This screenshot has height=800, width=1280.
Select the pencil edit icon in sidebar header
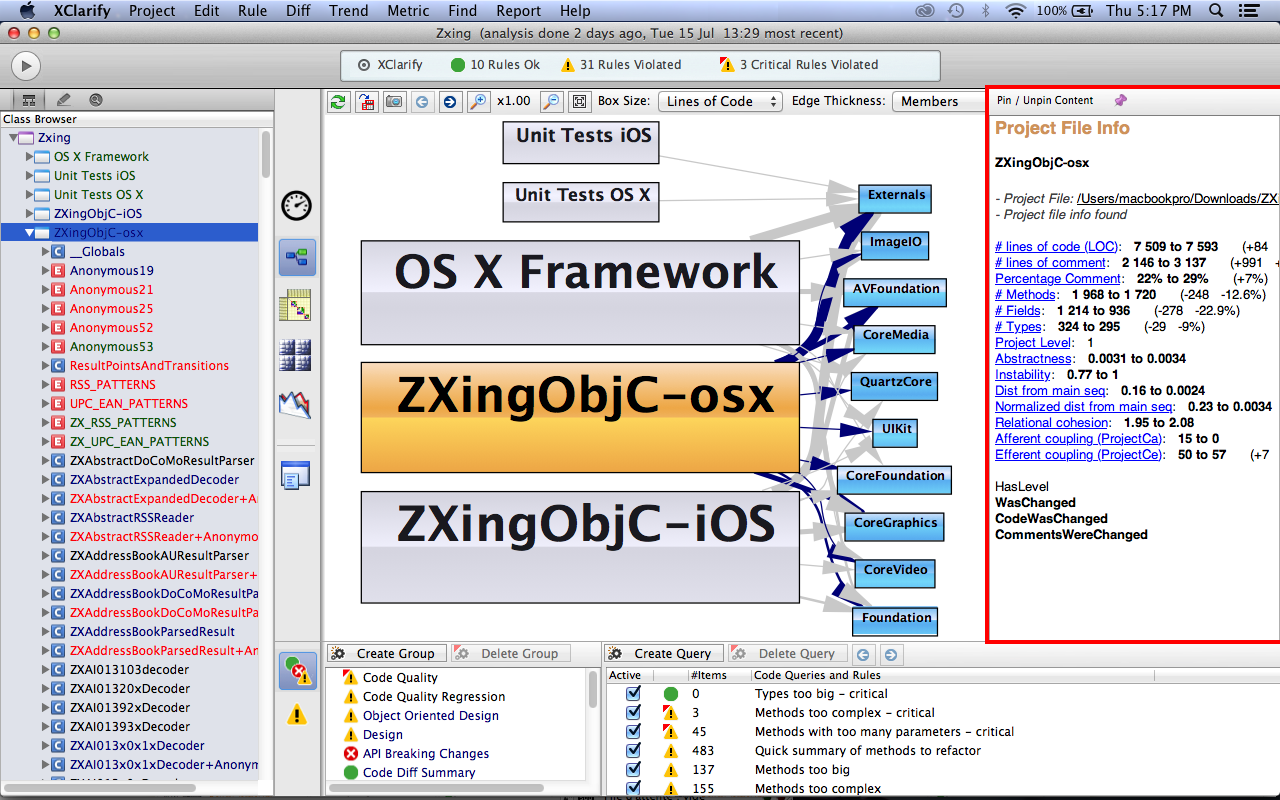click(64, 100)
